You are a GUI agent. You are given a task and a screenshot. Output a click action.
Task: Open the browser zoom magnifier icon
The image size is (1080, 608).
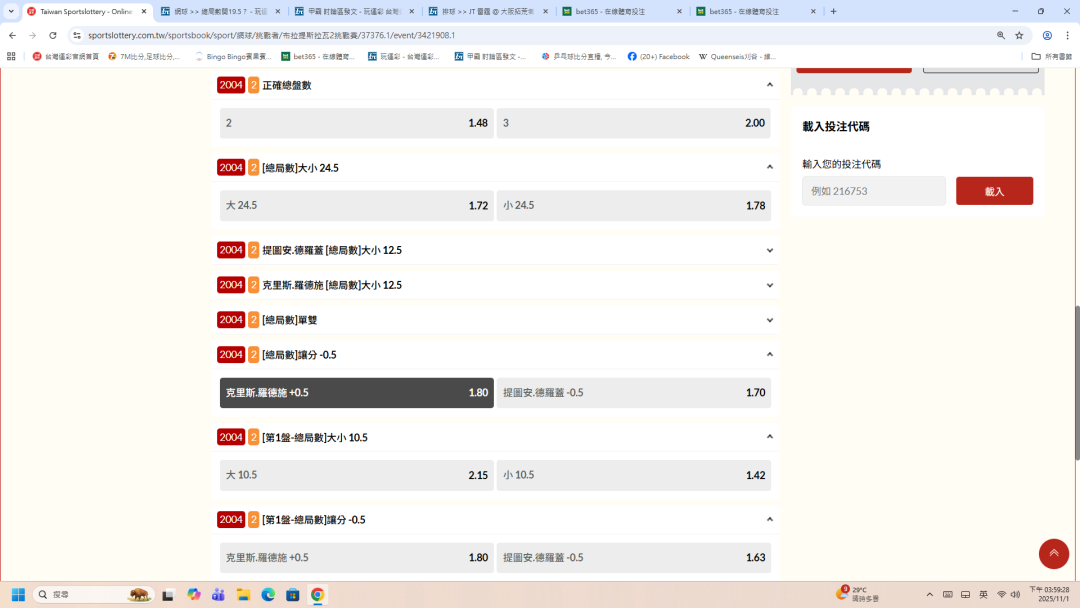pos(1001,35)
